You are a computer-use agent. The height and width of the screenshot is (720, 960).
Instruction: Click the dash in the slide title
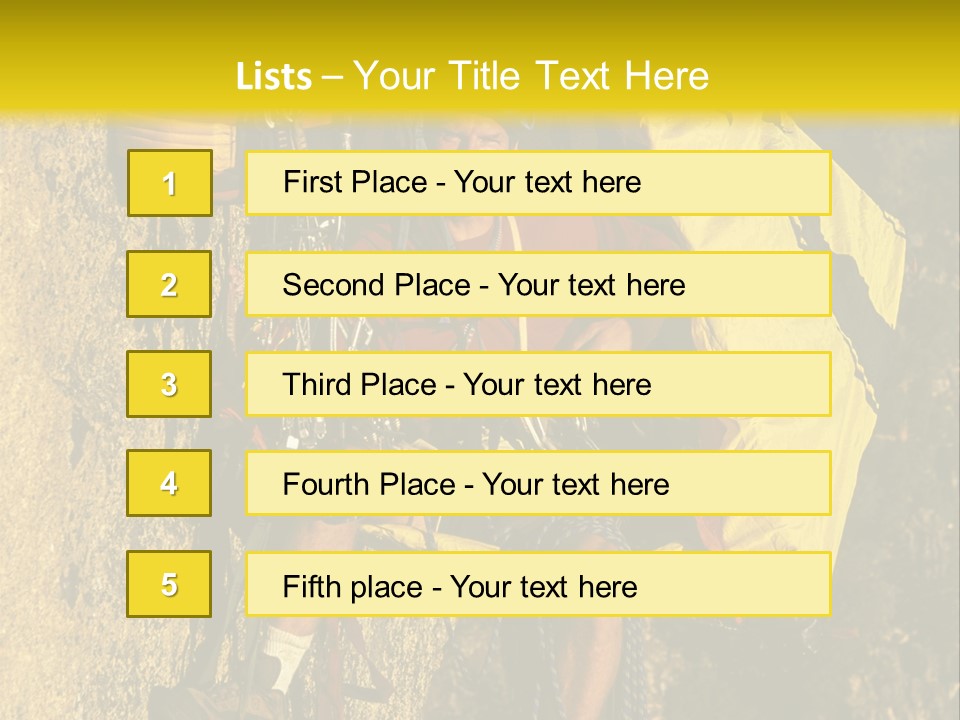pyautogui.click(x=333, y=77)
